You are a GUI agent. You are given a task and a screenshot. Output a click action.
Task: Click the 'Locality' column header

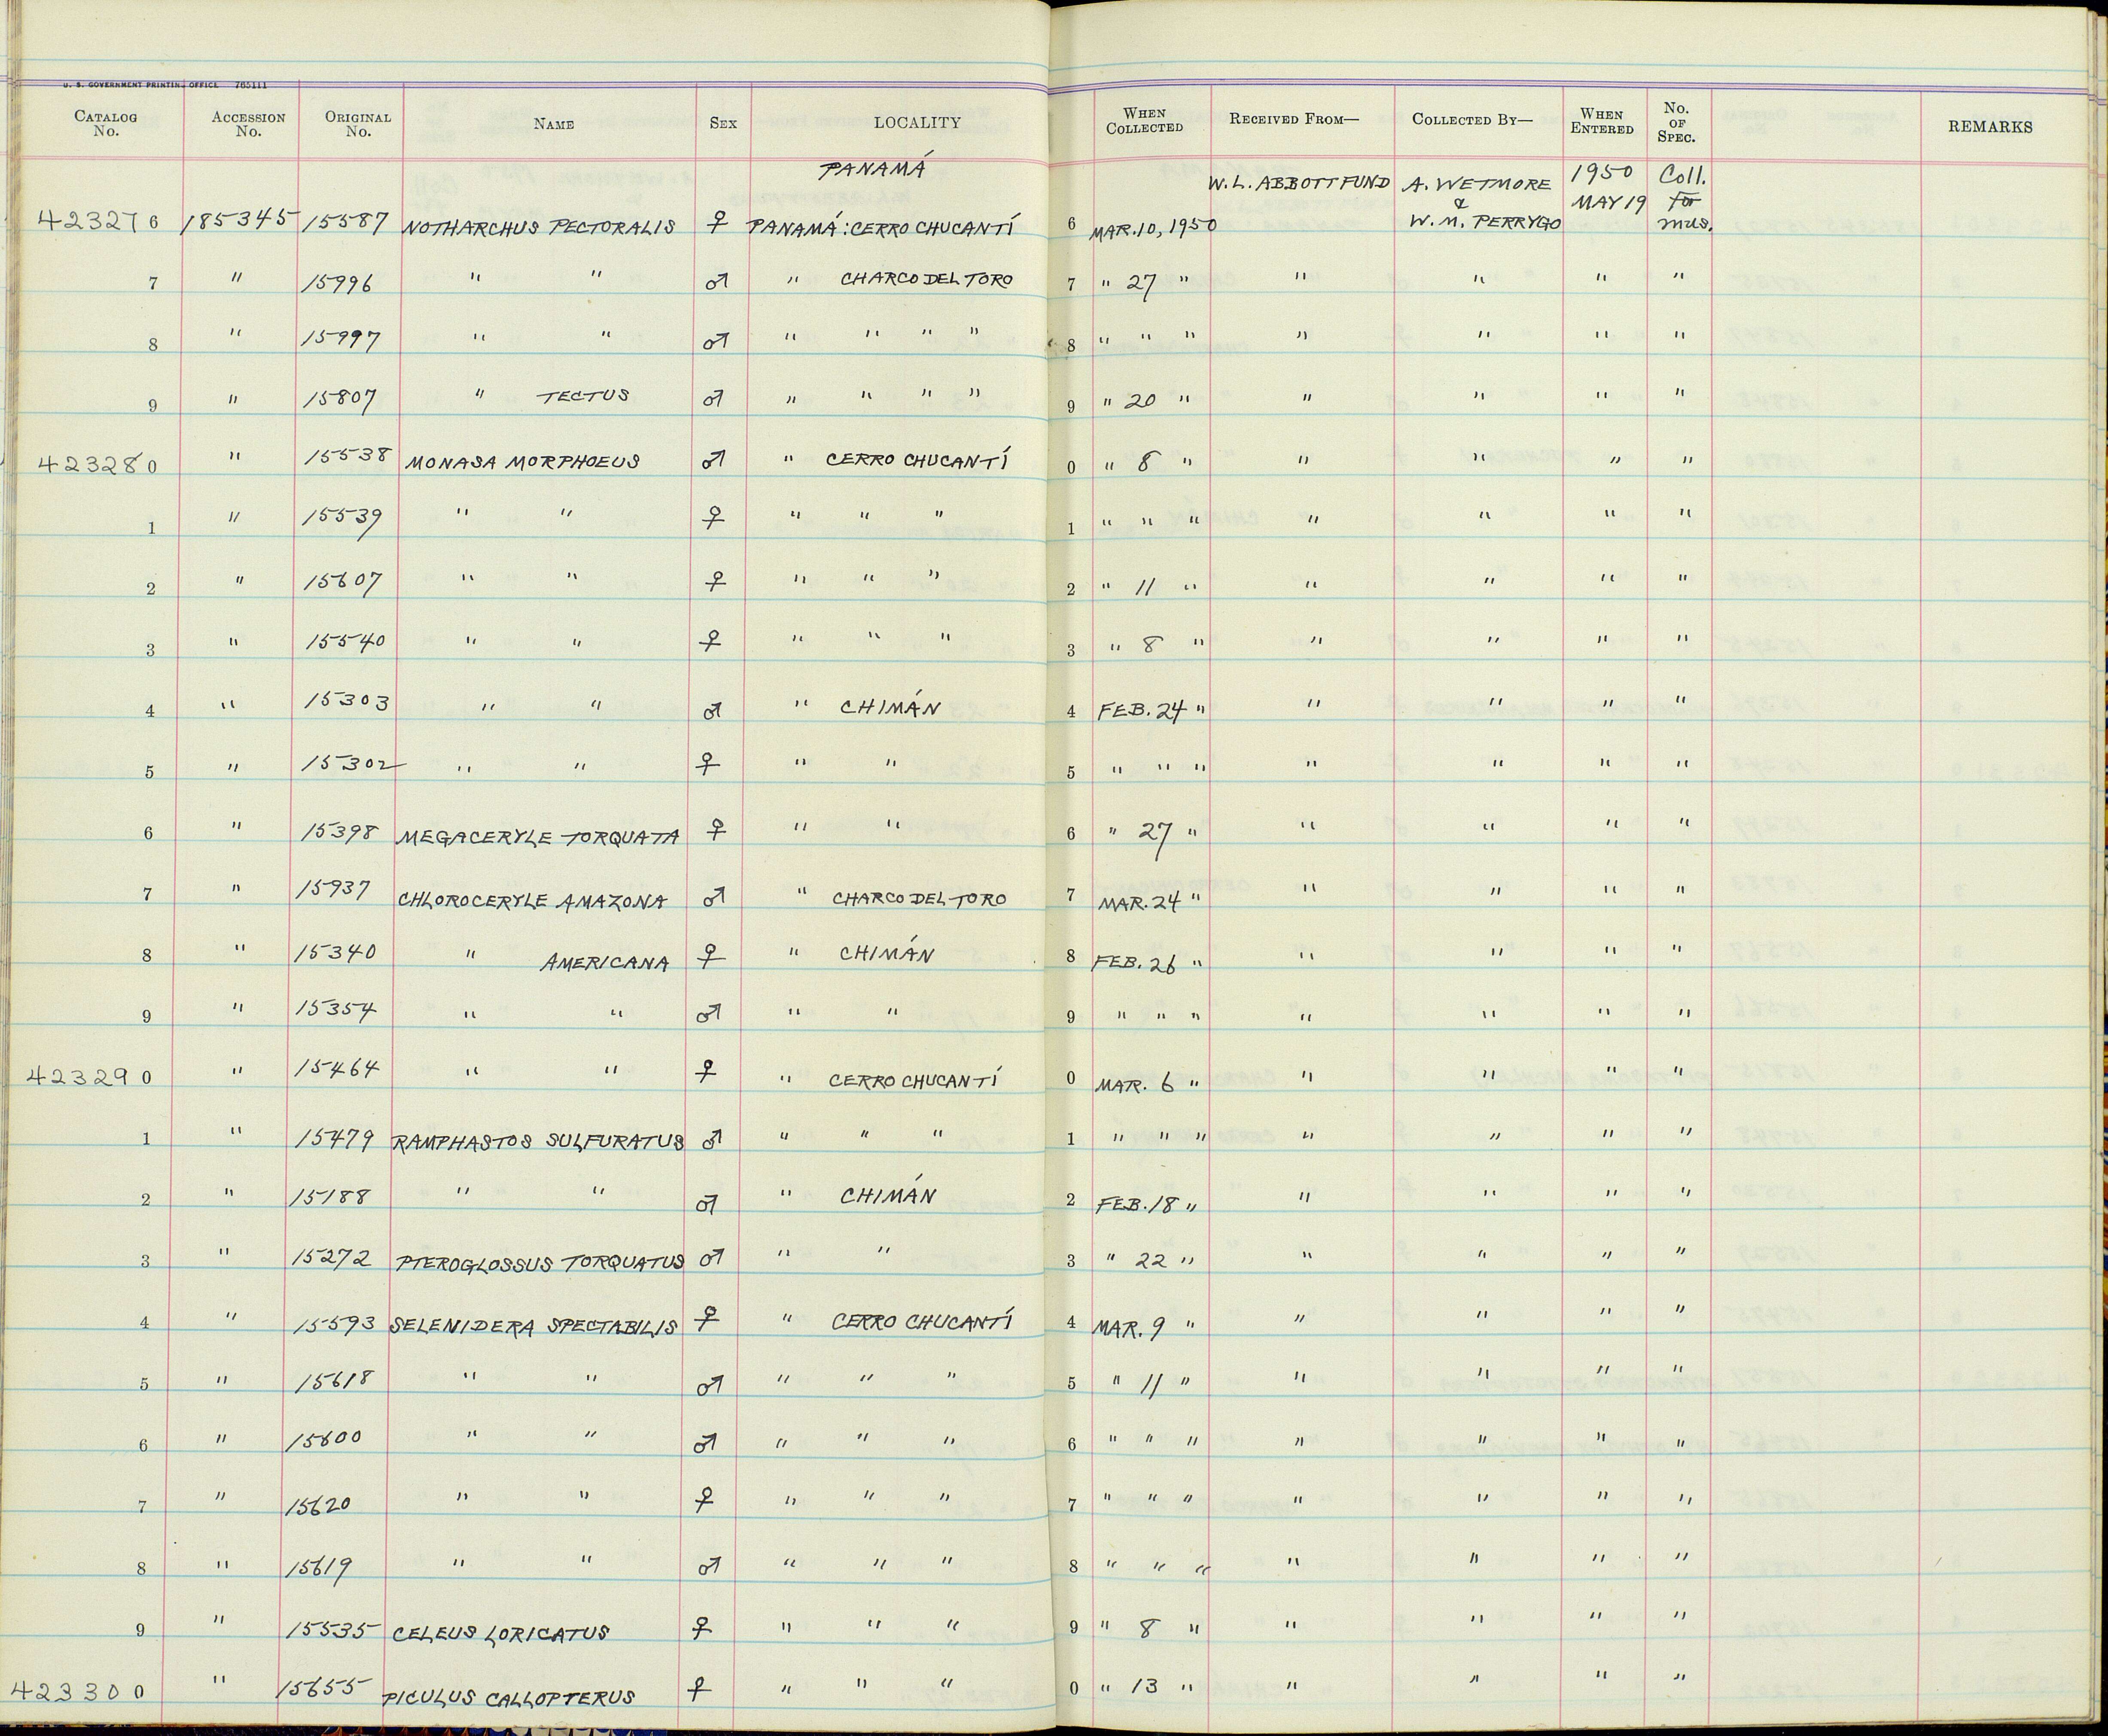[916, 122]
